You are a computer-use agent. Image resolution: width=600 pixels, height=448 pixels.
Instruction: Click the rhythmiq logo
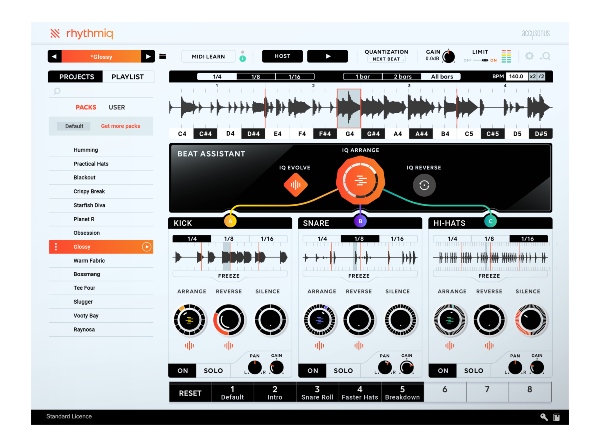pyautogui.click(x=82, y=34)
